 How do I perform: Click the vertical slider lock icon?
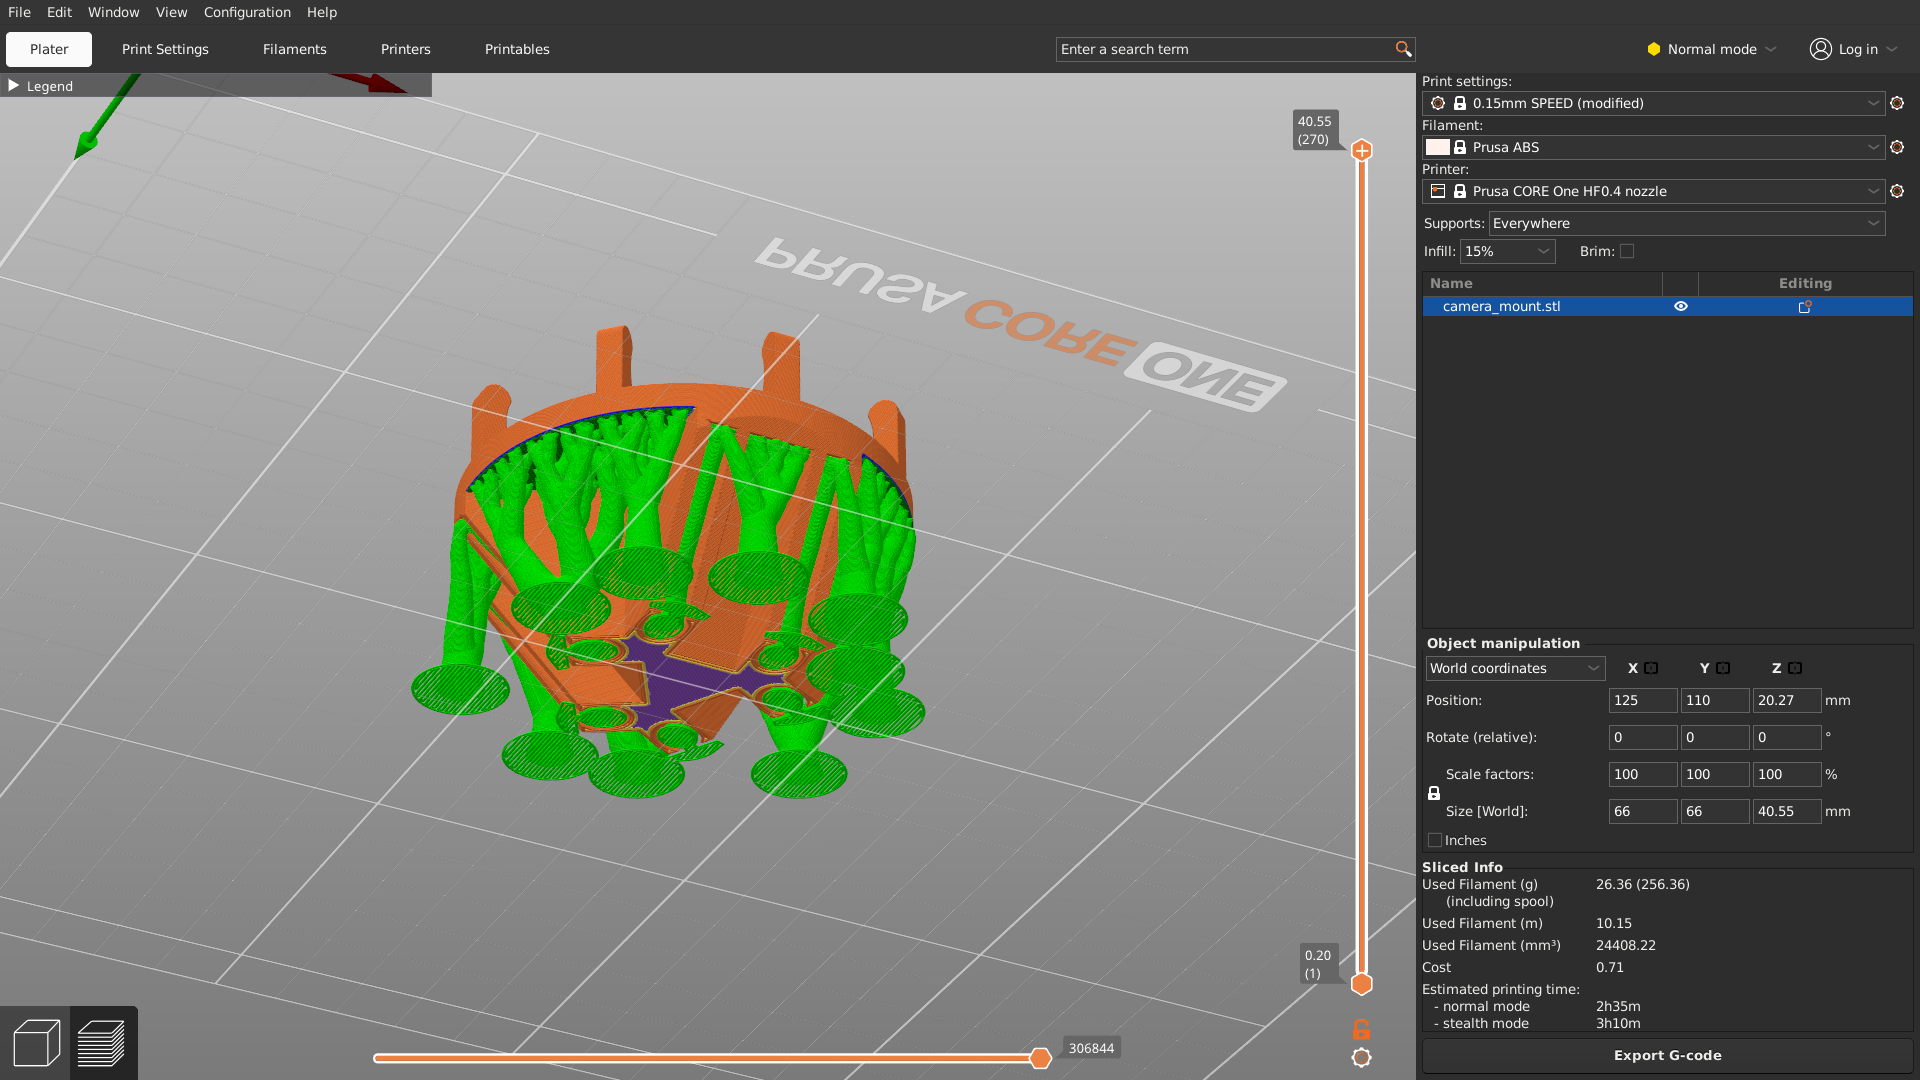tap(1361, 1029)
